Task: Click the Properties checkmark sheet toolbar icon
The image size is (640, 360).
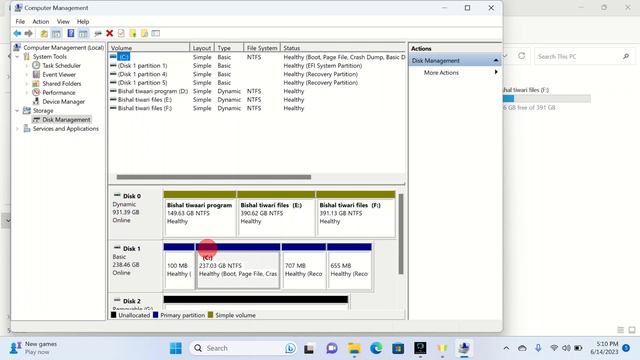Action: pyautogui.click(x=121, y=33)
